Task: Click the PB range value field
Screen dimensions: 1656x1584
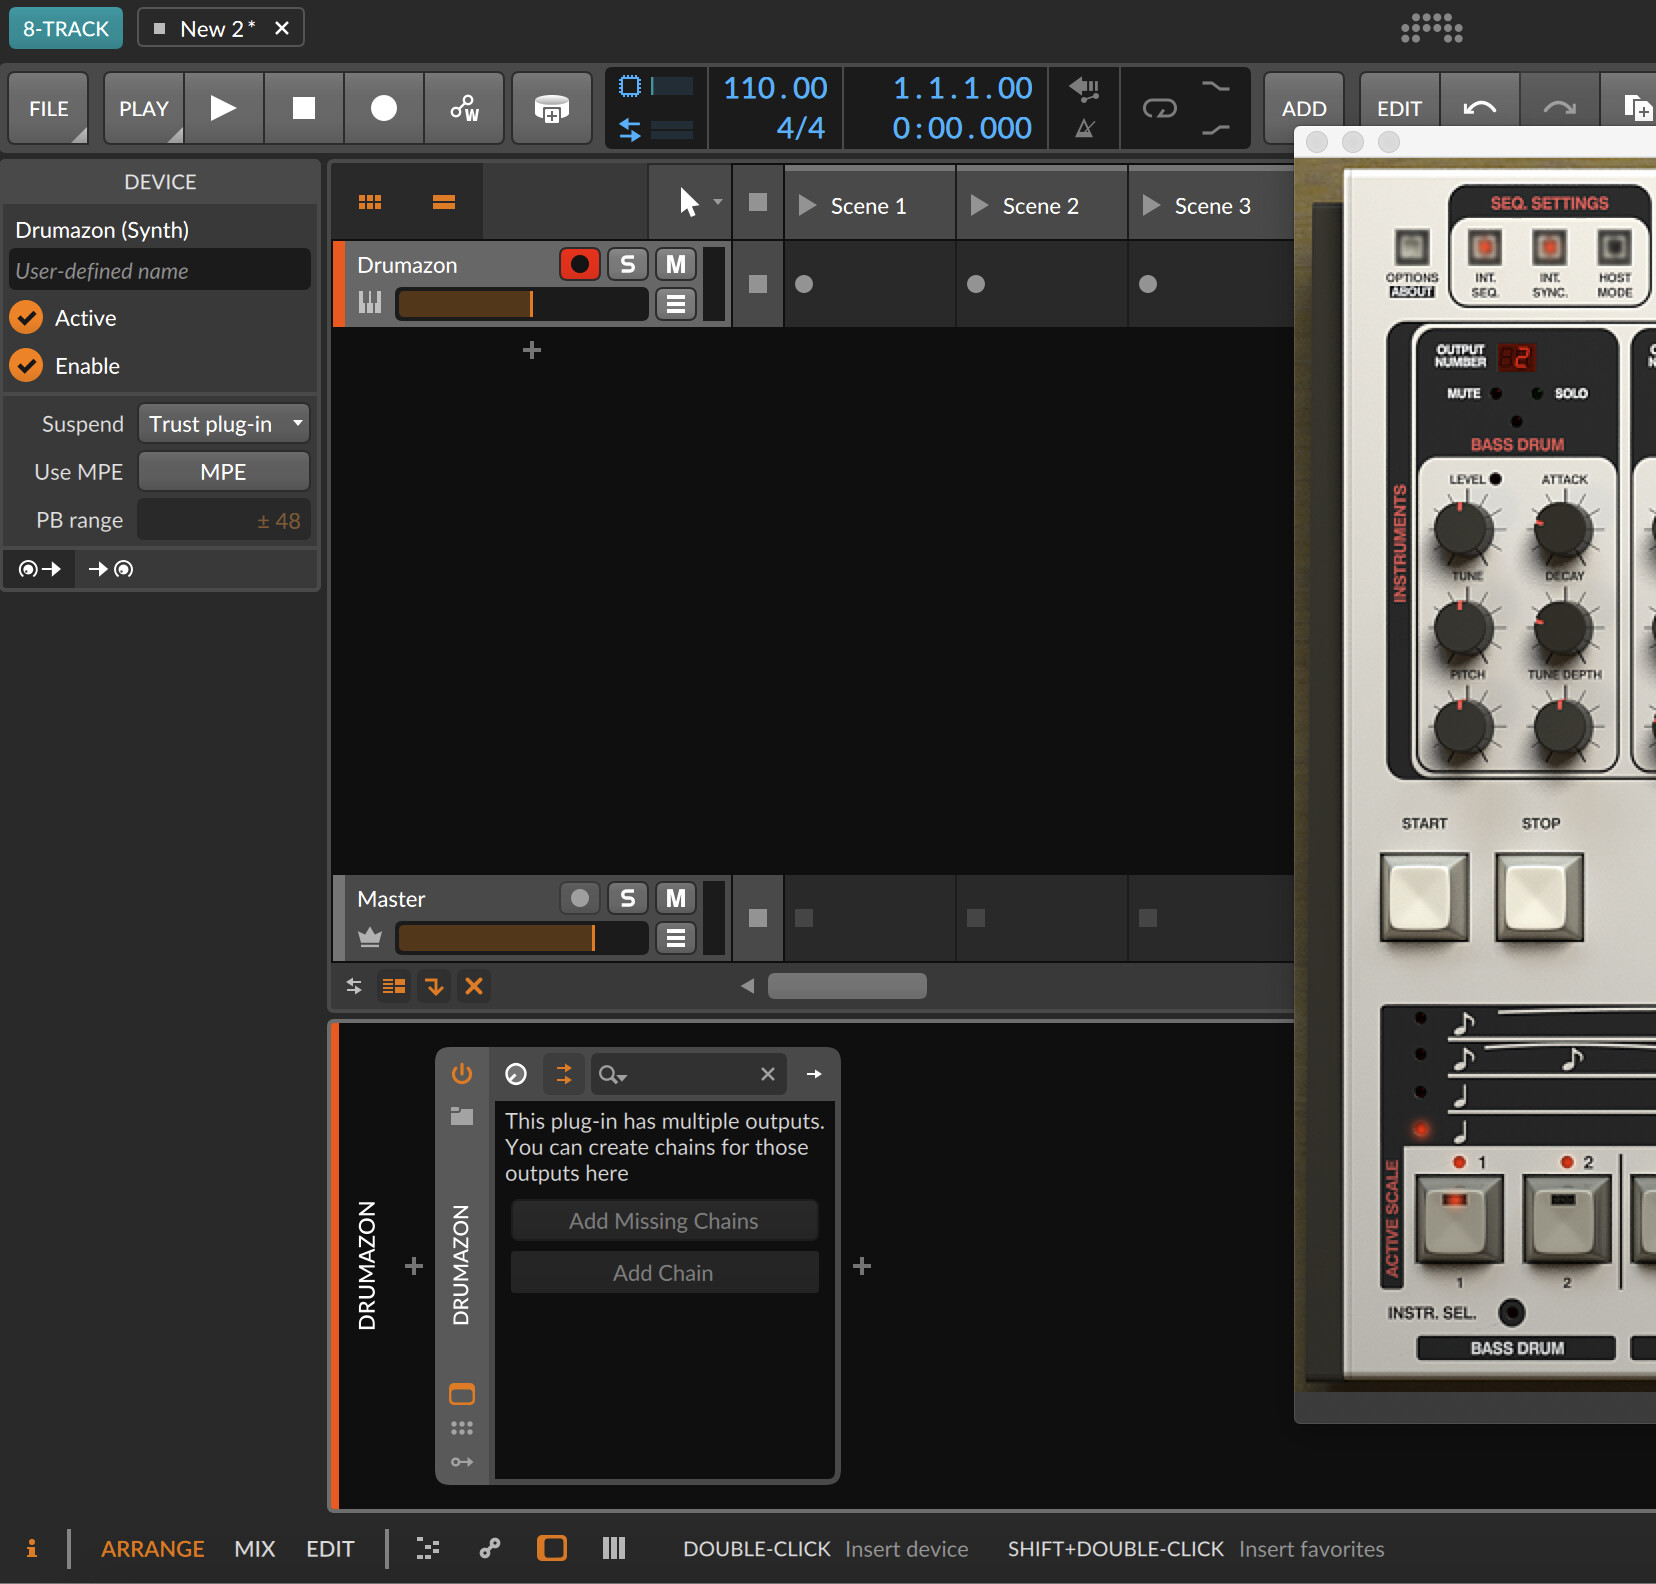Action: click(223, 520)
